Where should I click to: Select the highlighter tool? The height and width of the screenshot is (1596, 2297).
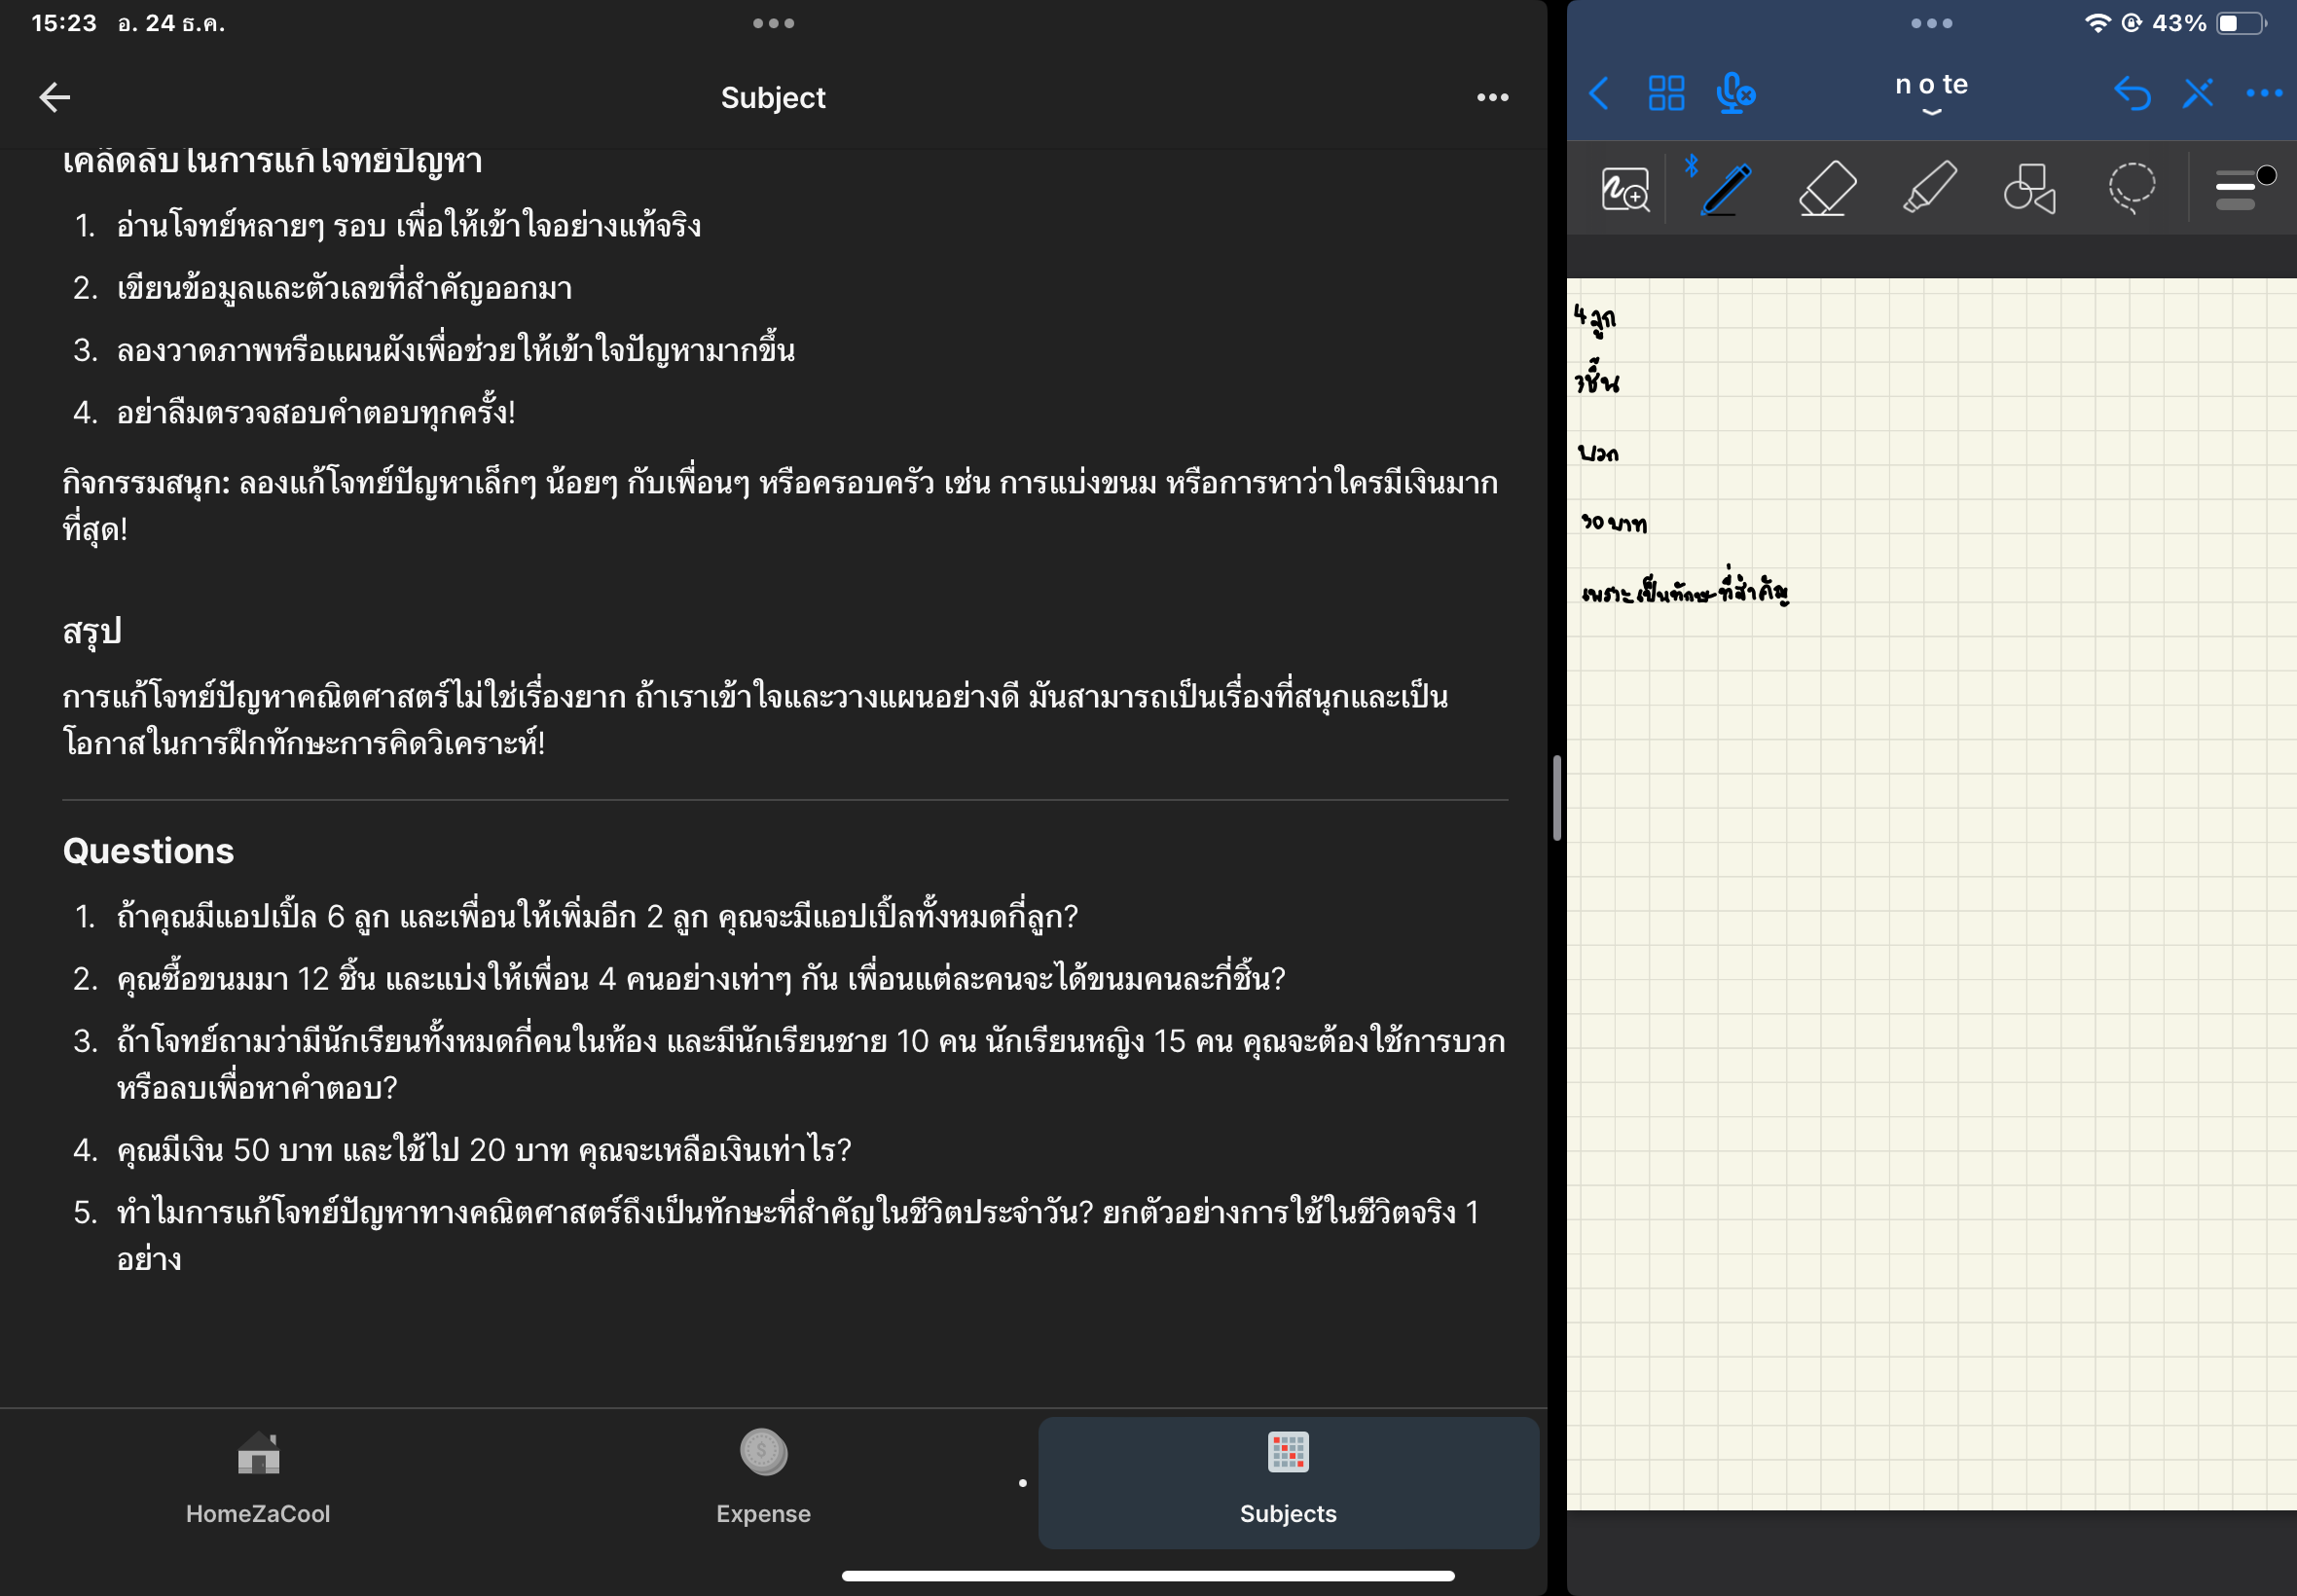tap(1929, 188)
